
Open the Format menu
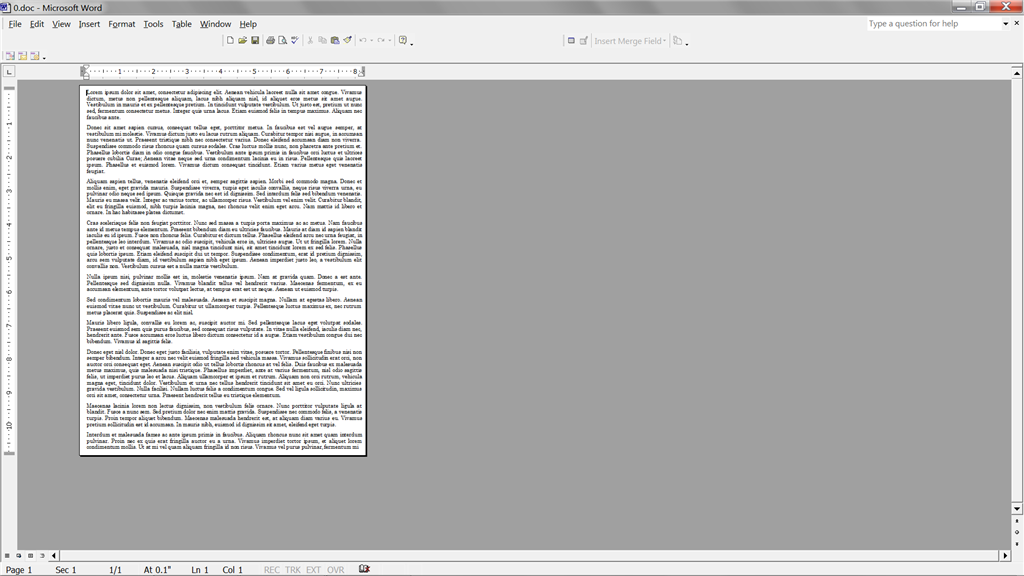121,24
